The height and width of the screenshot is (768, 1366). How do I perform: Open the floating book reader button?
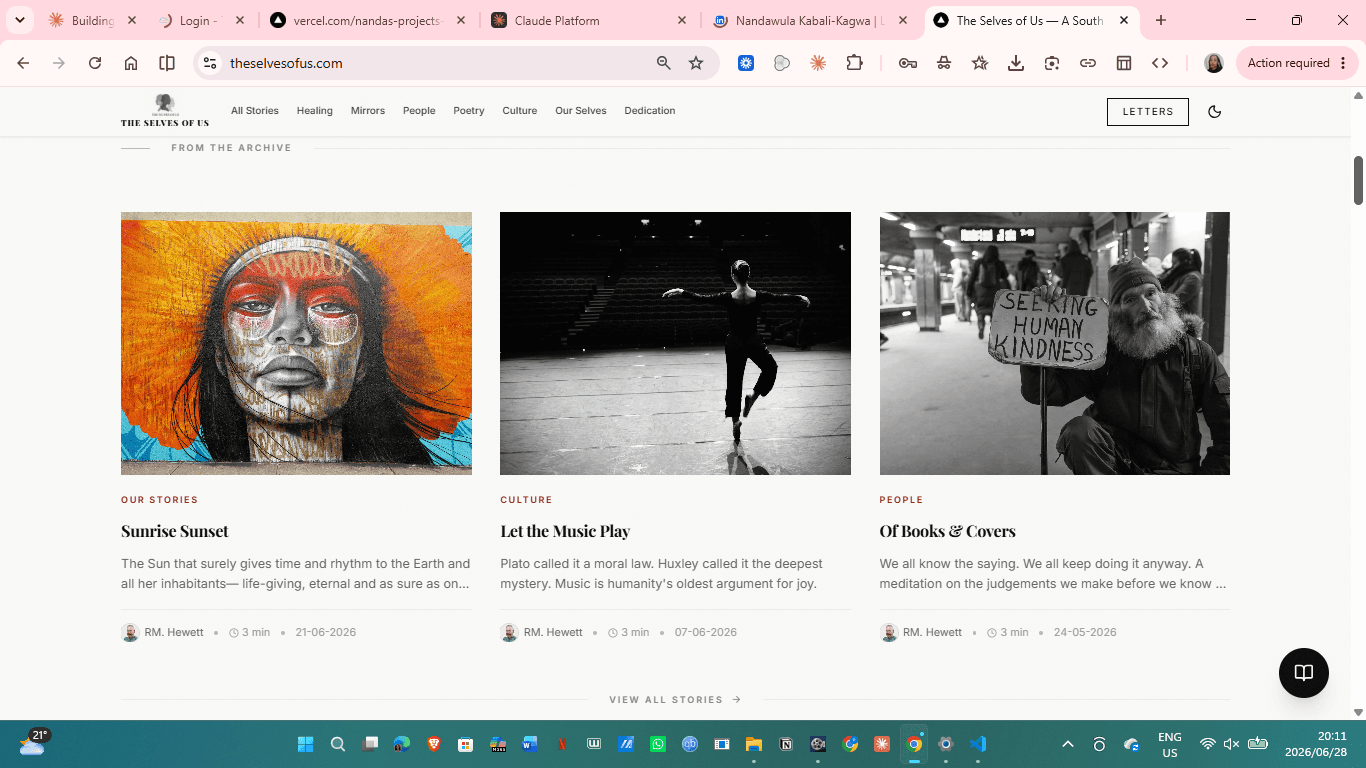[1303, 673]
